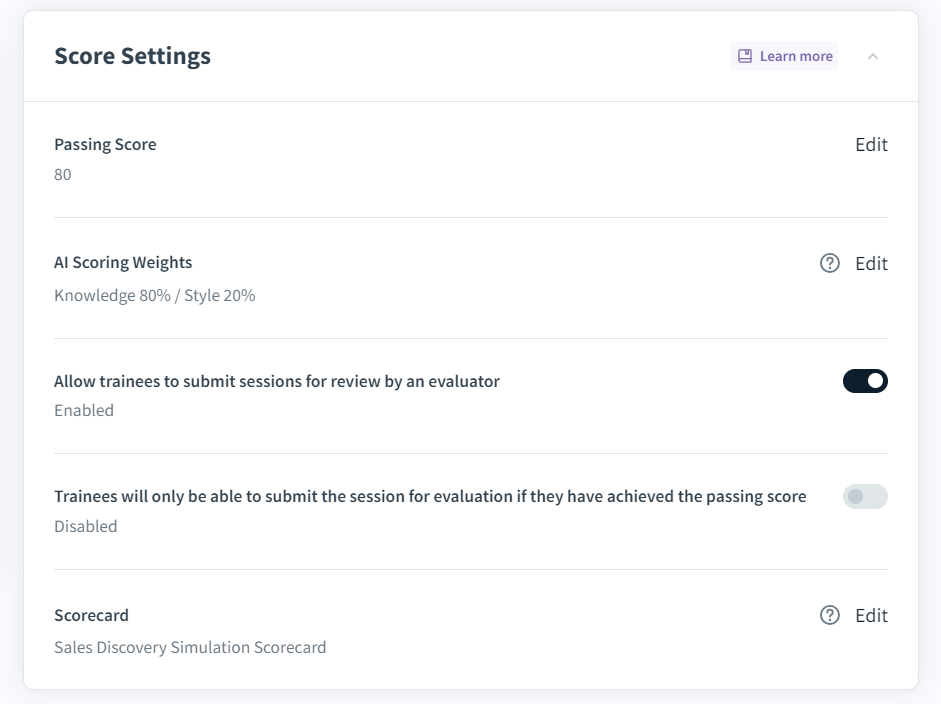941x704 pixels.
Task: Edit the Passing Score
Action: (x=871, y=145)
